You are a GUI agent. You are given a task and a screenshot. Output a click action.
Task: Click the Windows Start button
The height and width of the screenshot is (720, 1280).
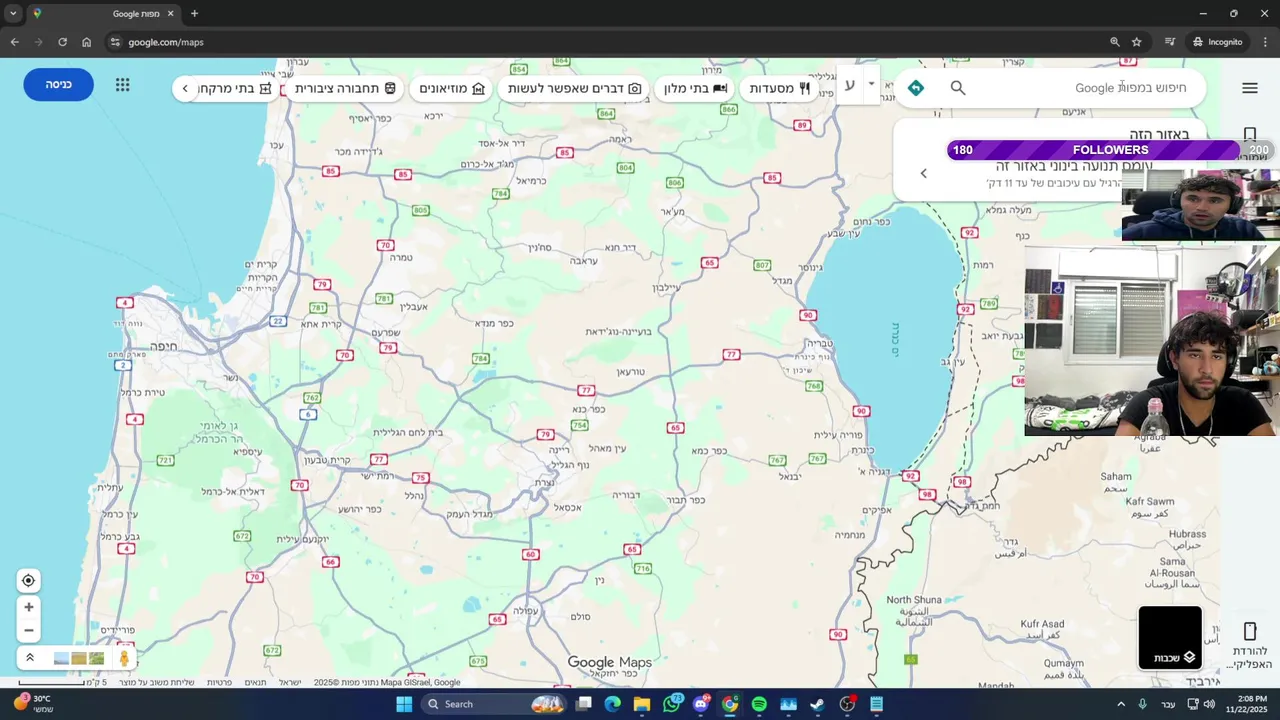pyautogui.click(x=404, y=704)
